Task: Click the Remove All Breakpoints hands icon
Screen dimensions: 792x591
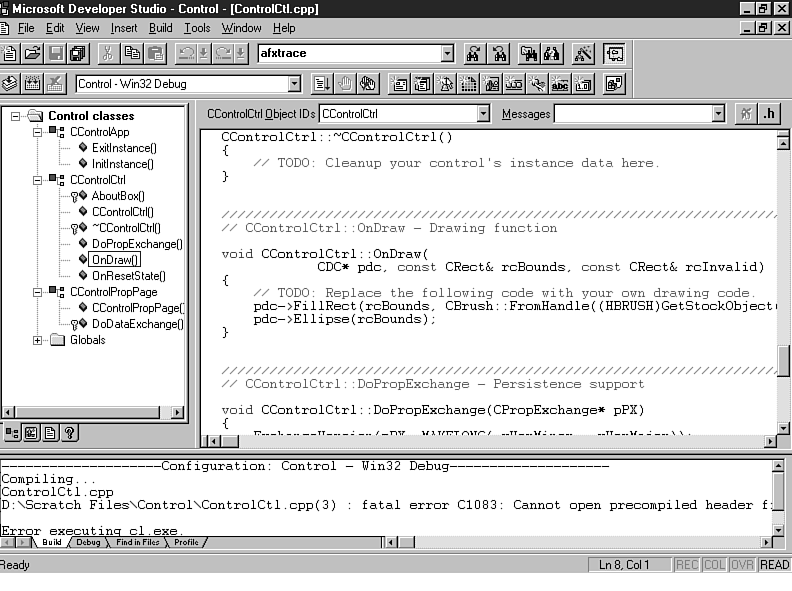Action: (368, 84)
